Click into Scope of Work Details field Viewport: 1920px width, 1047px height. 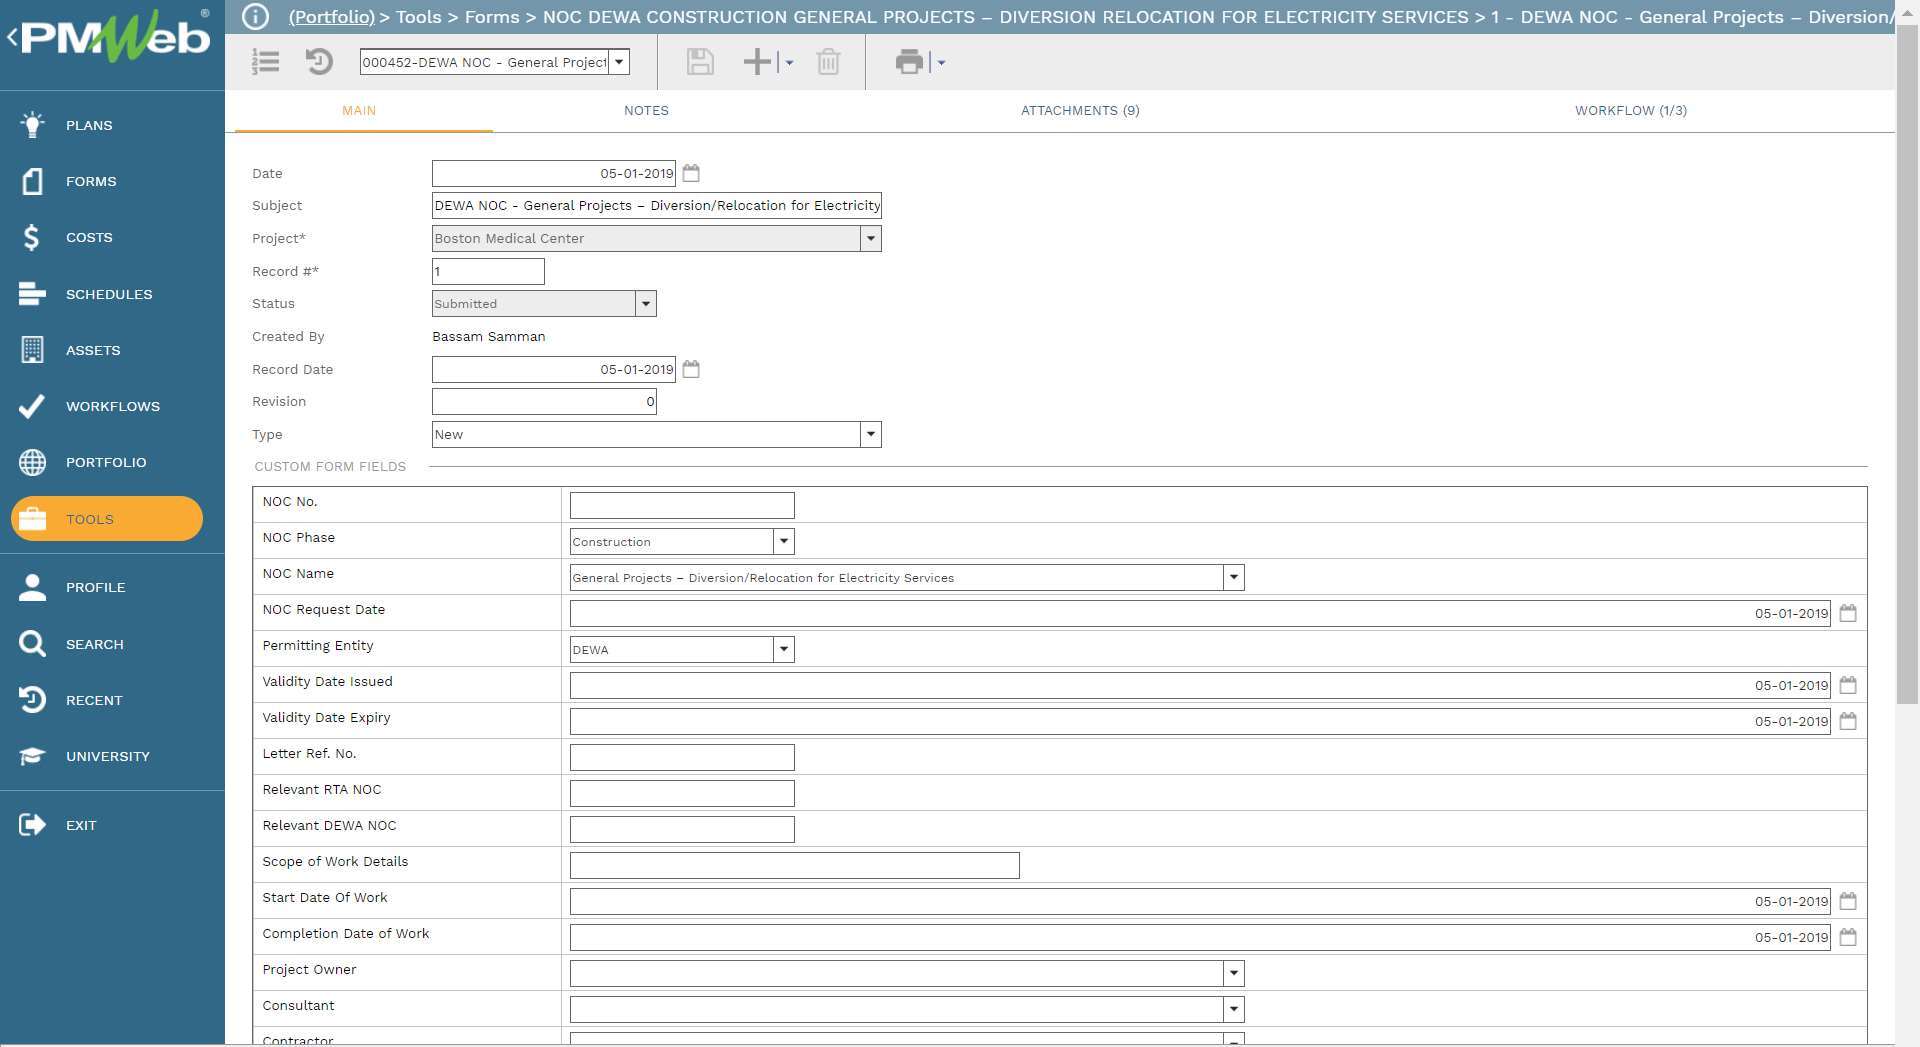tap(794, 865)
